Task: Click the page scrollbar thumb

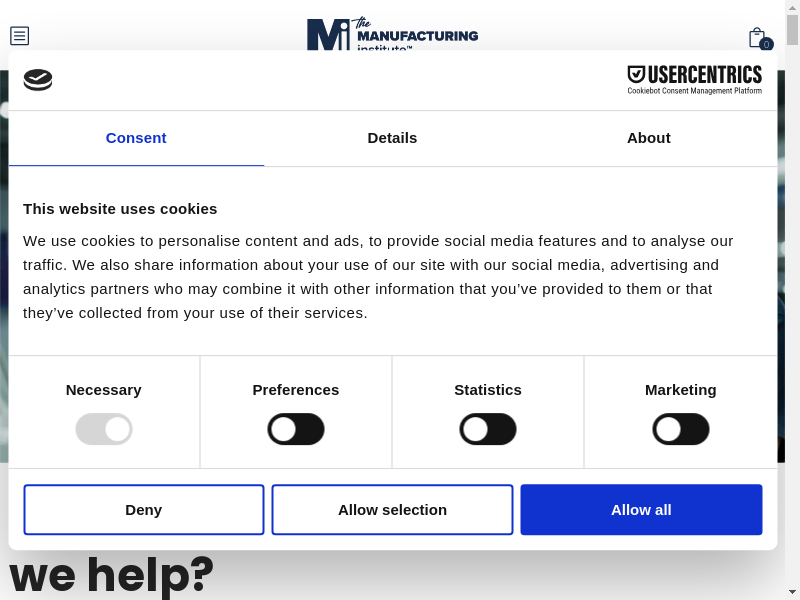Action: (x=792, y=30)
